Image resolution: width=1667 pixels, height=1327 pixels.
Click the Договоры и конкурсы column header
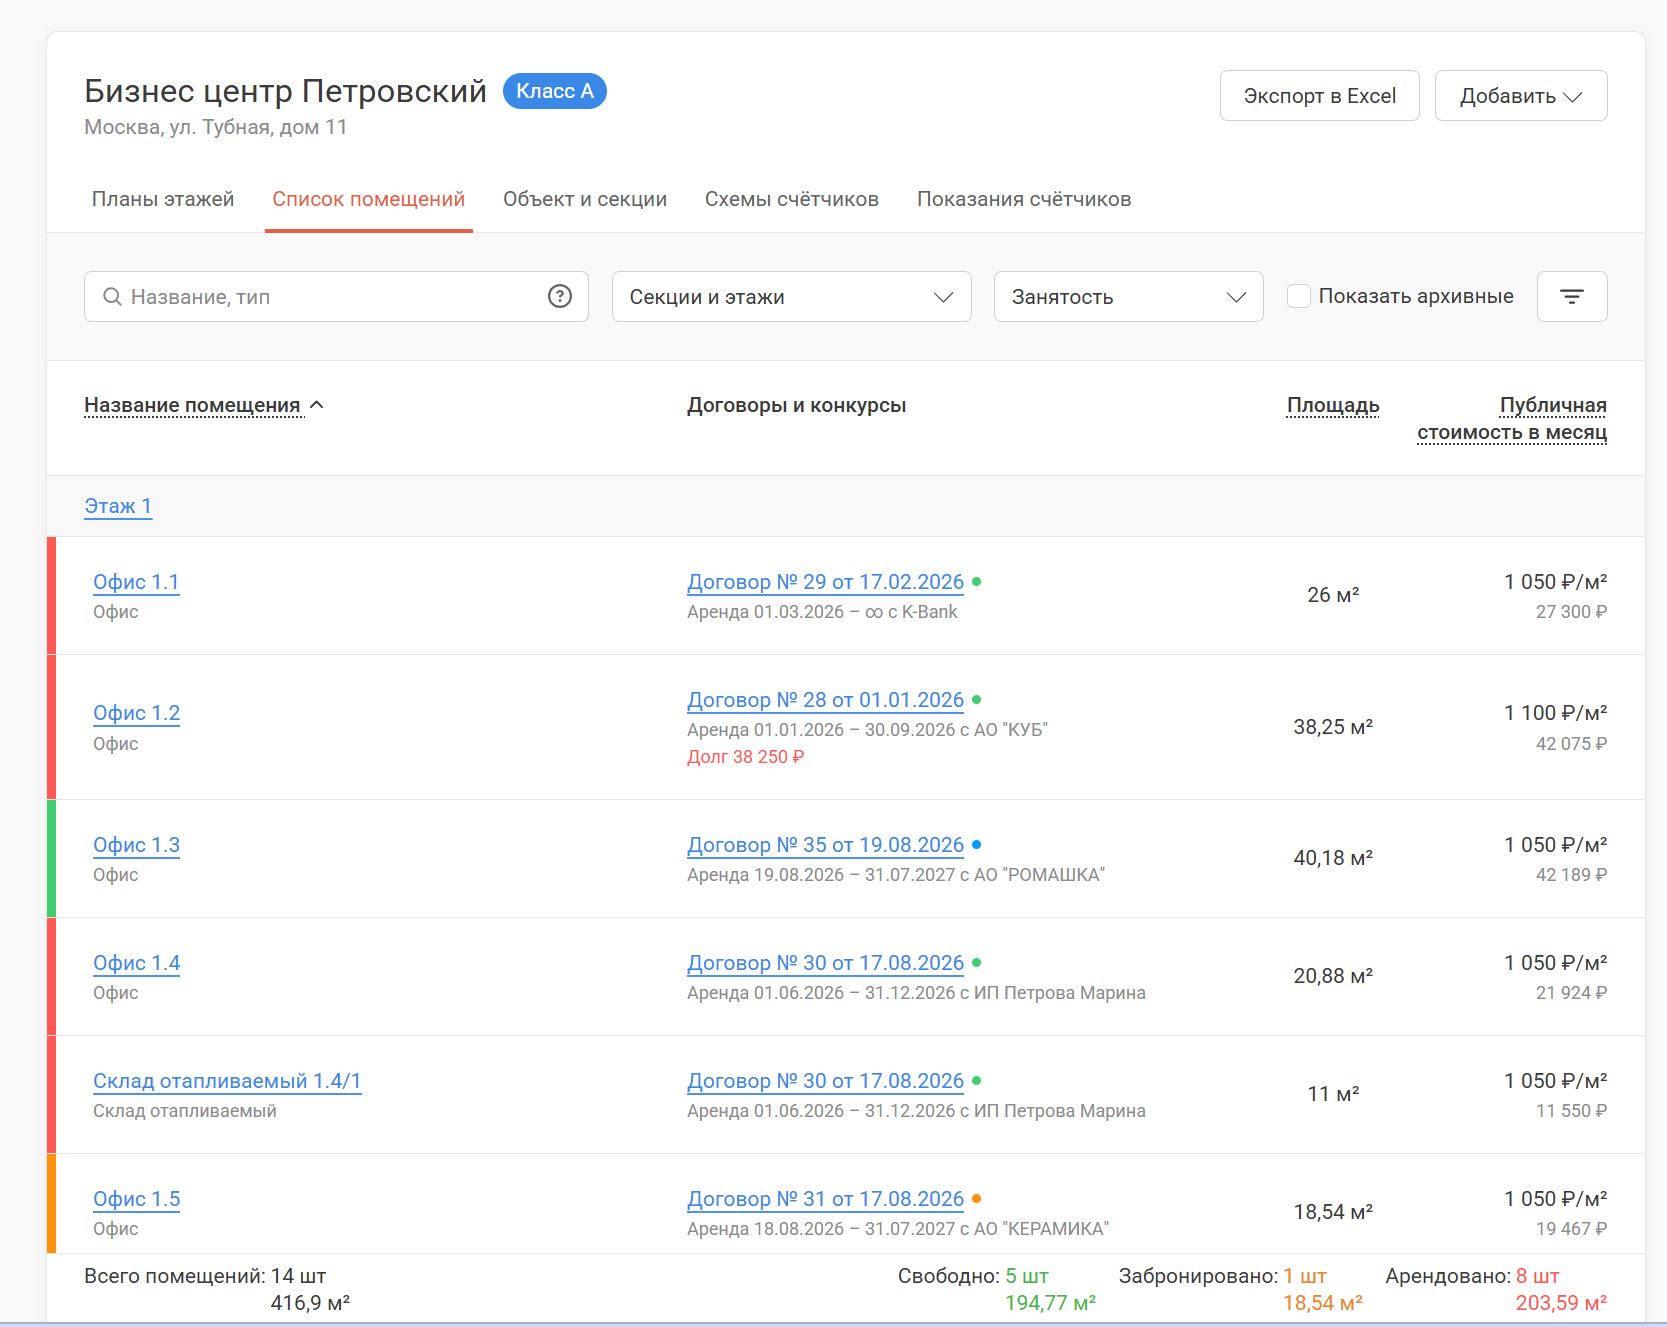click(x=796, y=405)
